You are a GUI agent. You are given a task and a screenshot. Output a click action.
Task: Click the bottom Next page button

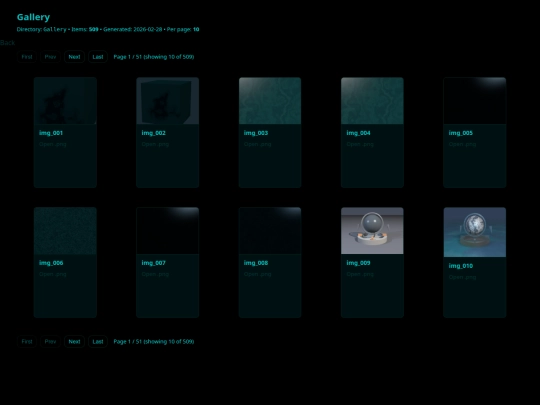pos(74,342)
